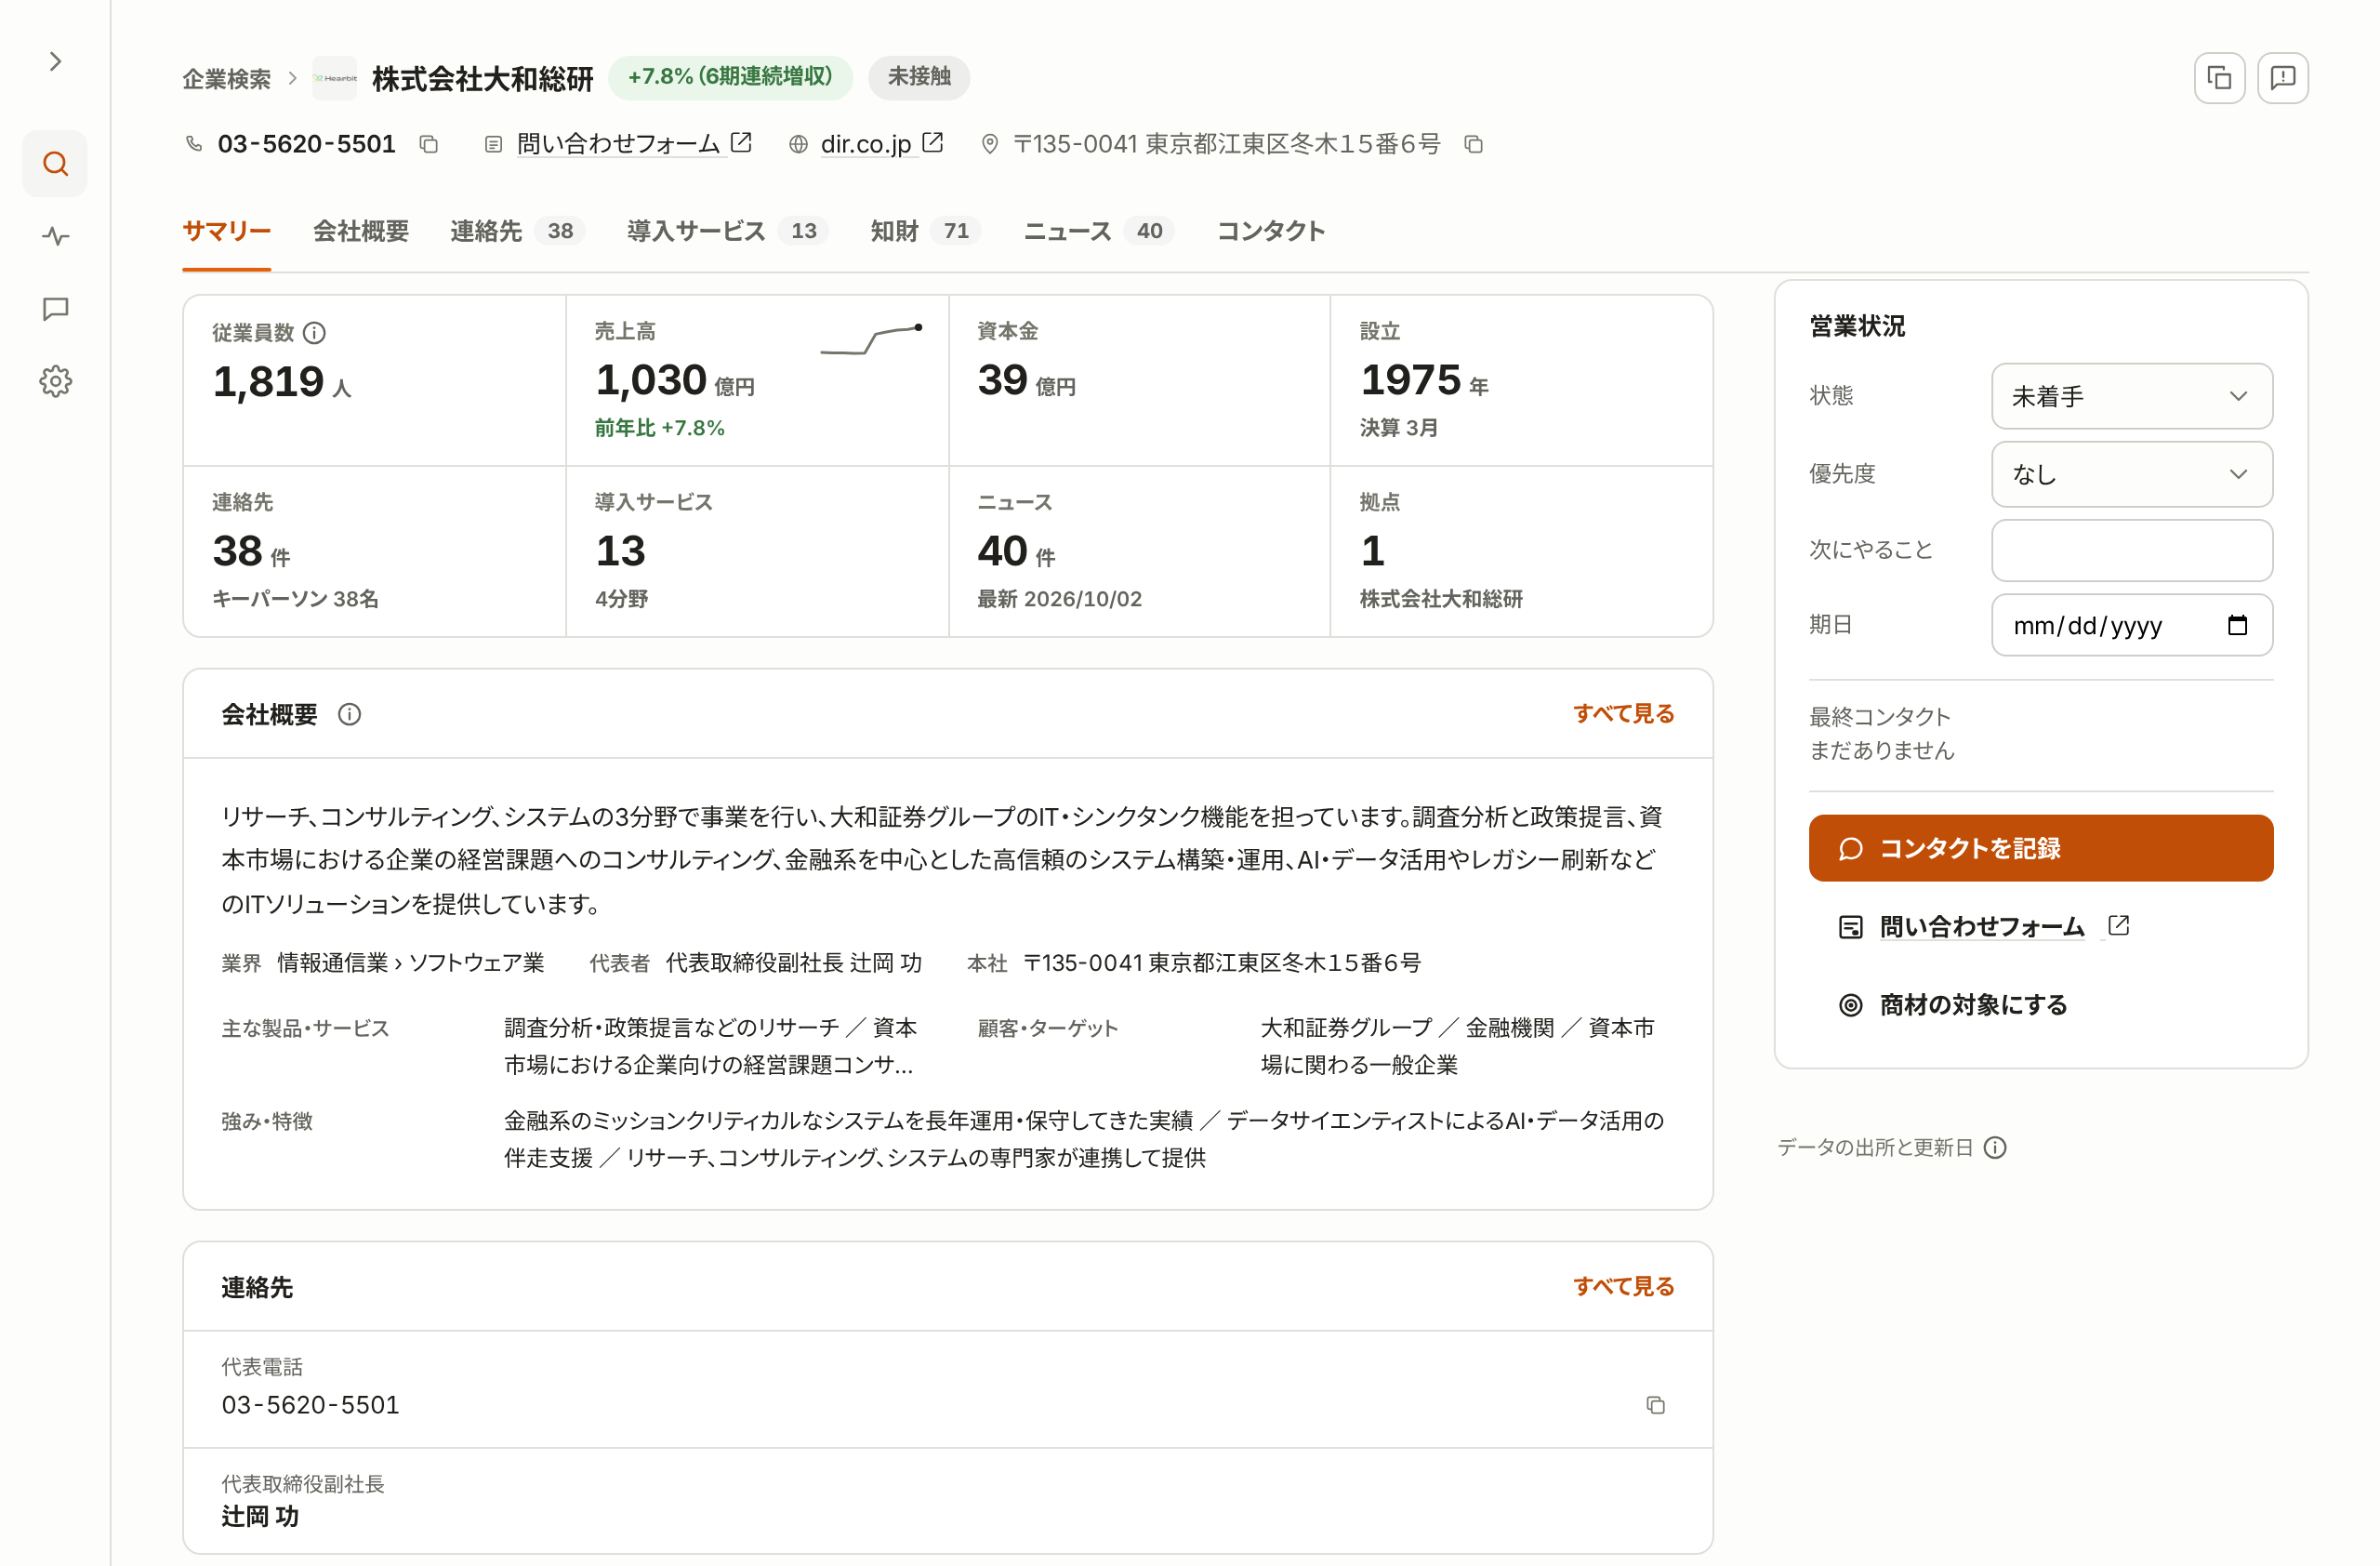Switch to the 会社概要 tab
This screenshot has height=1566, width=2380.
point(361,232)
